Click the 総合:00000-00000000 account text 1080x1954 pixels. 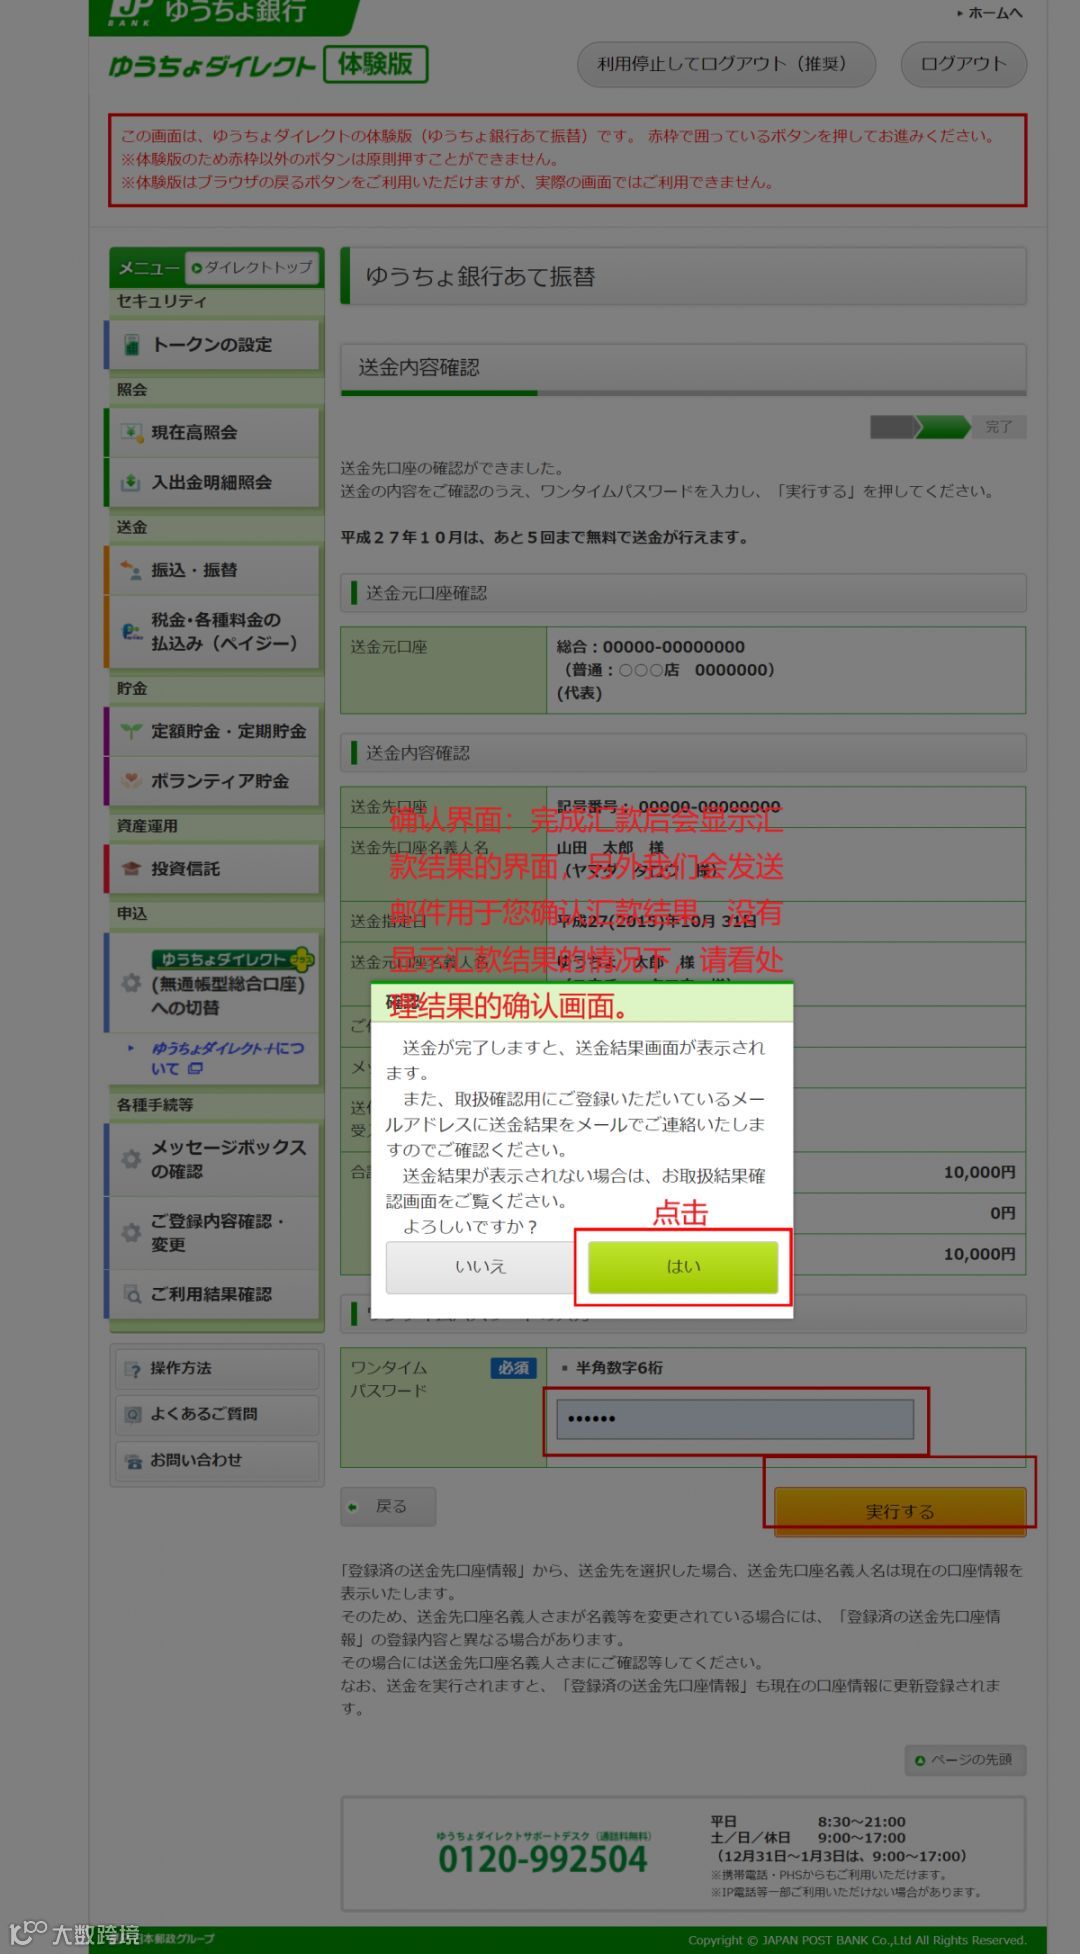pos(651,647)
